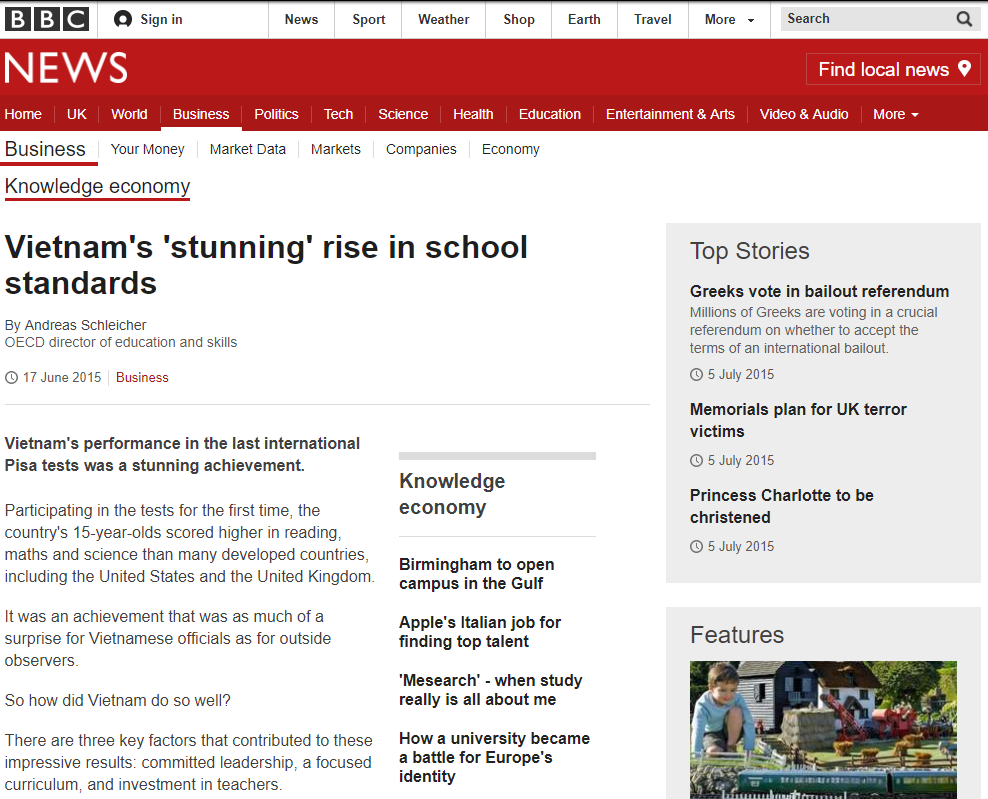
Task: Click the search magnifier icon
Action: (x=964, y=19)
